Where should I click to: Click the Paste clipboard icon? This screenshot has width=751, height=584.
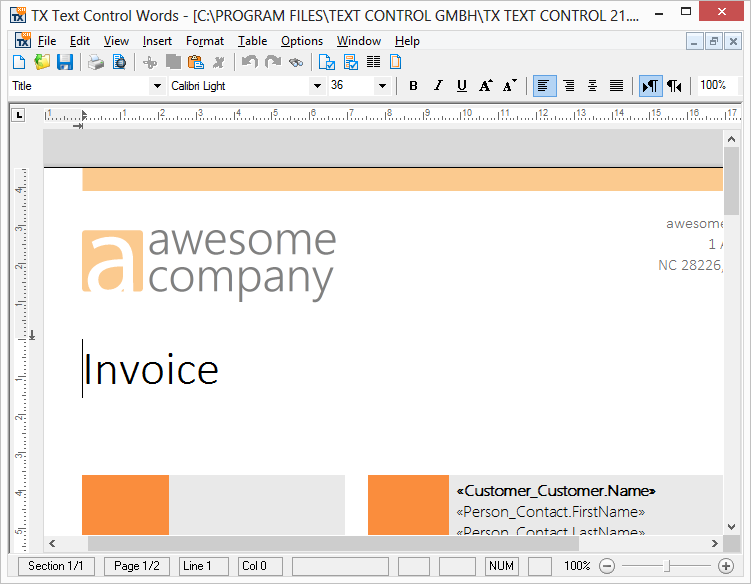(196, 62)
